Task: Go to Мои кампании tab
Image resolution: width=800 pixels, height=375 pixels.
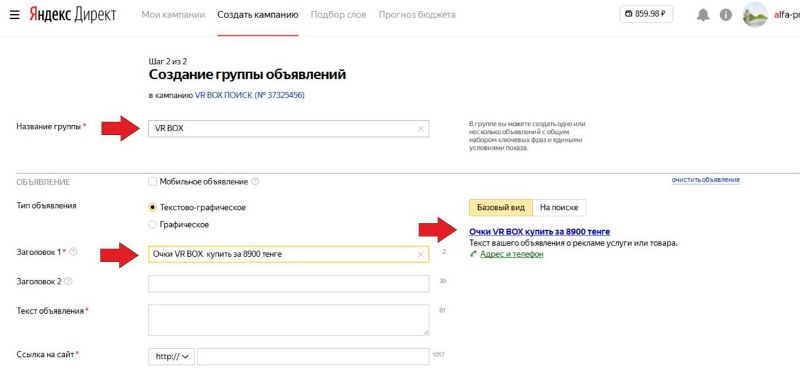Action: pyautogui.click(x=173, y=15)
